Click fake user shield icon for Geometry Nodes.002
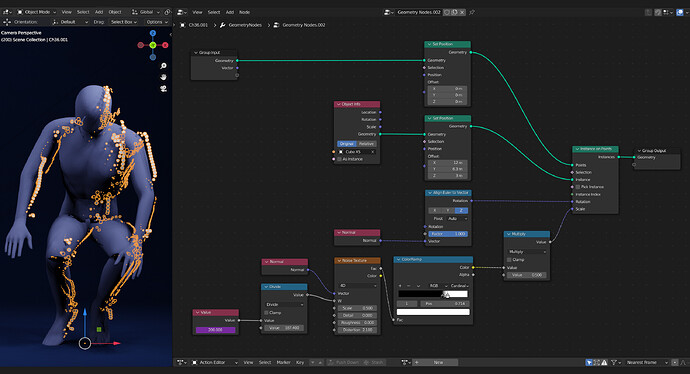 click(x=447, y=12)
